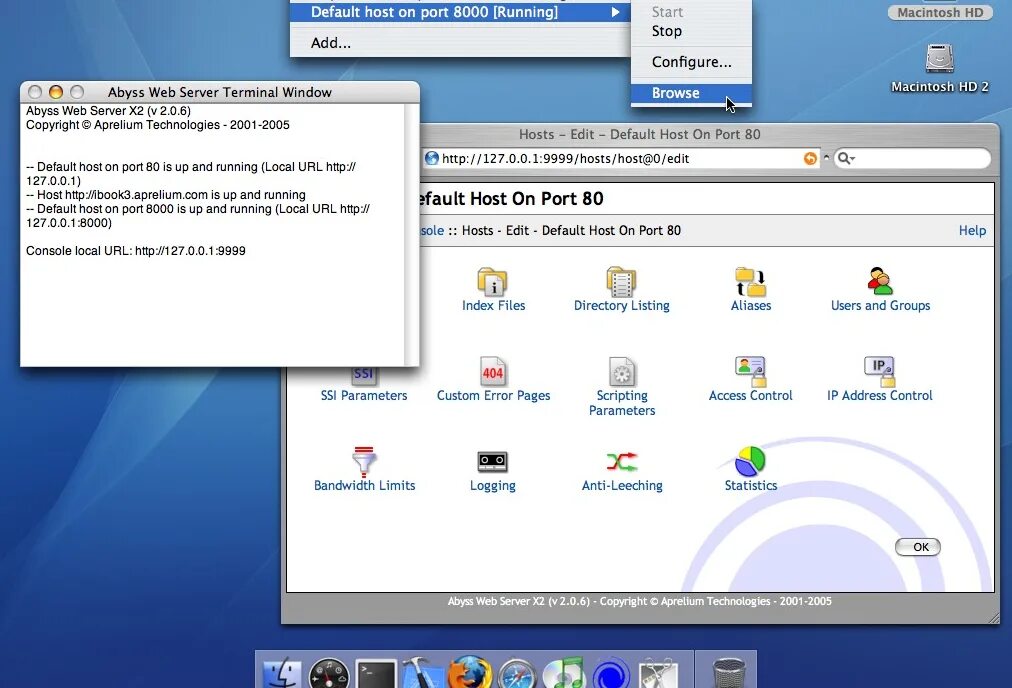Follow the Logging link text
This screenshot has width=1012, height=688.
pyautogui.click(x=492, y=485)
